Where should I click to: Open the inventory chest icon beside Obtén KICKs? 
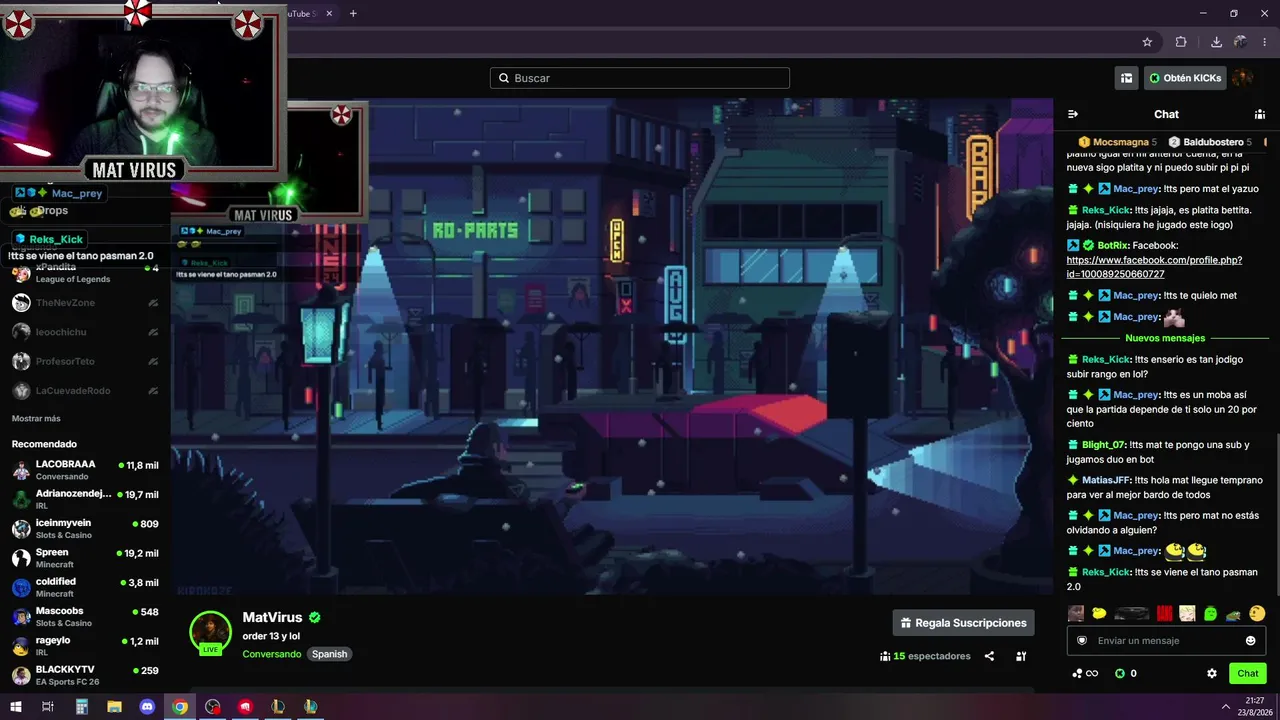click(x=1127, y=78)
